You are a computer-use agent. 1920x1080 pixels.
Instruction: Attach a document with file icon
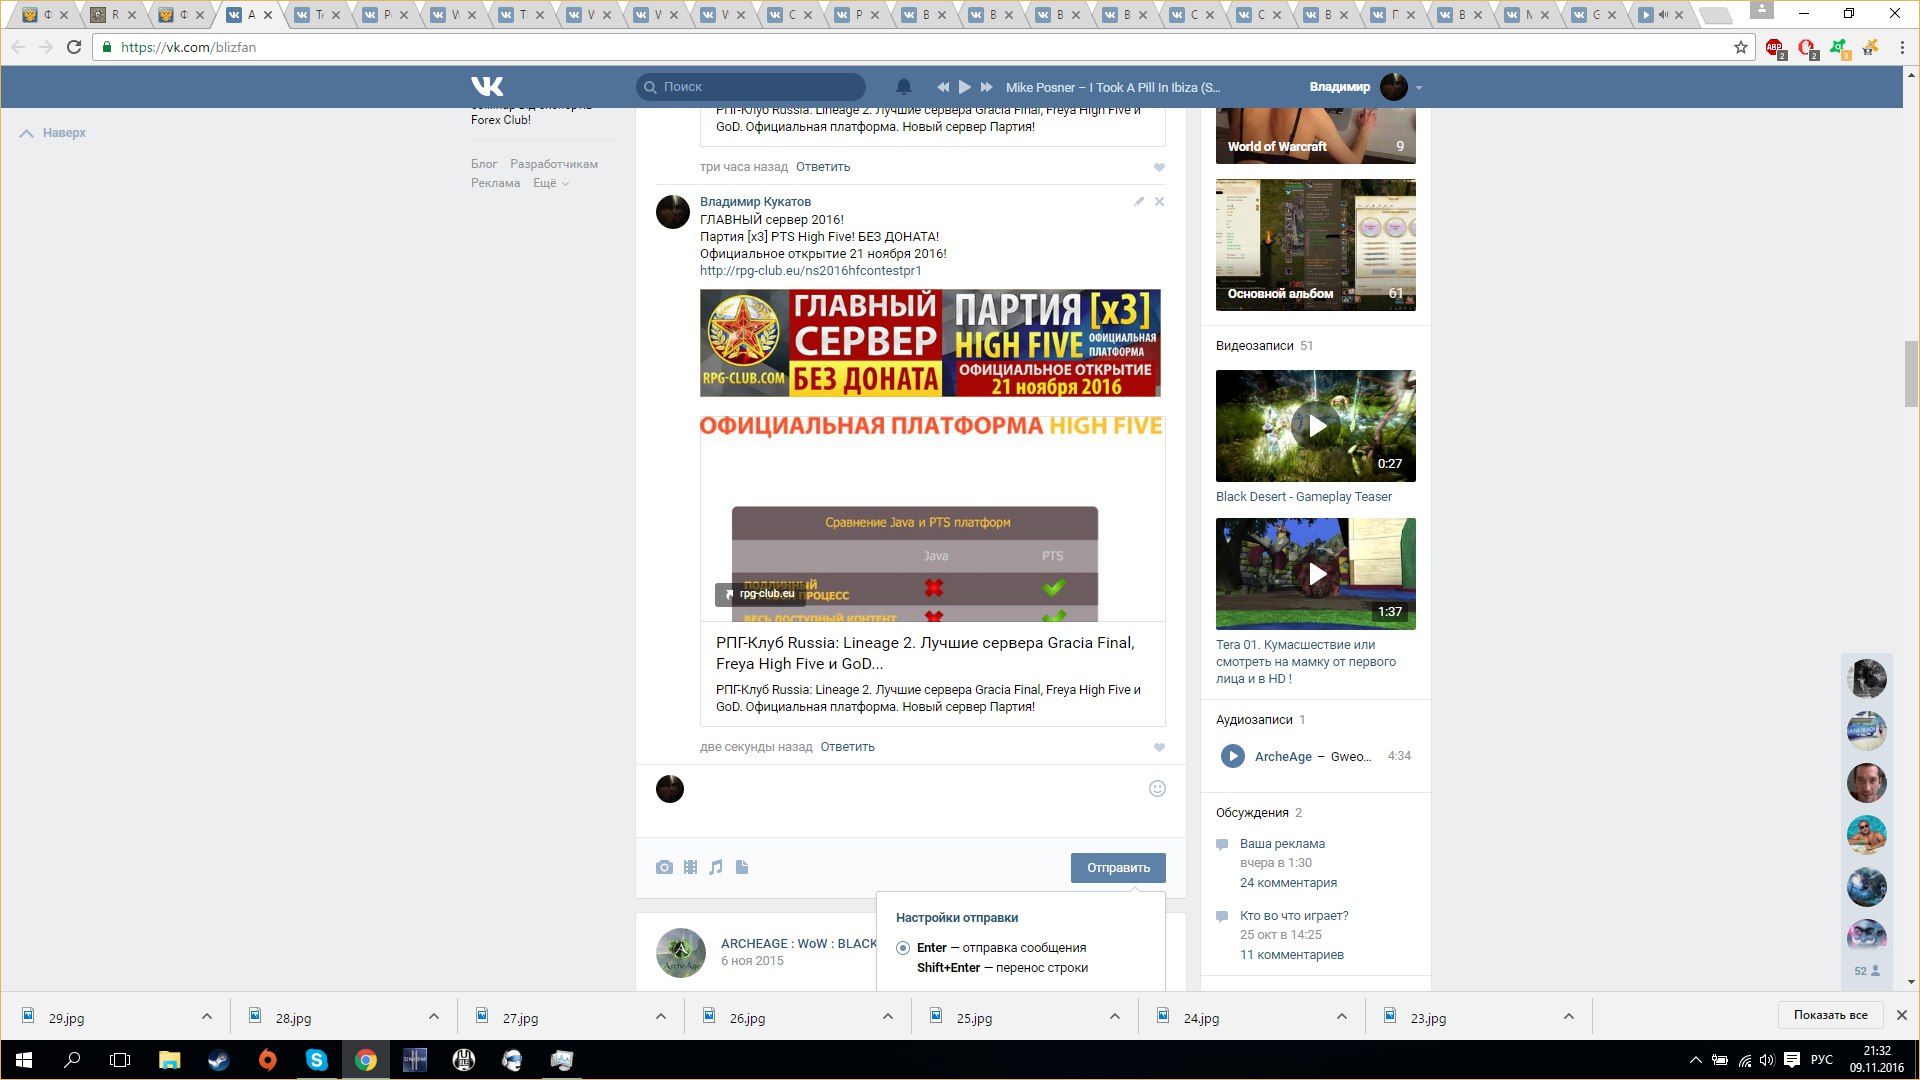[742, 867]
